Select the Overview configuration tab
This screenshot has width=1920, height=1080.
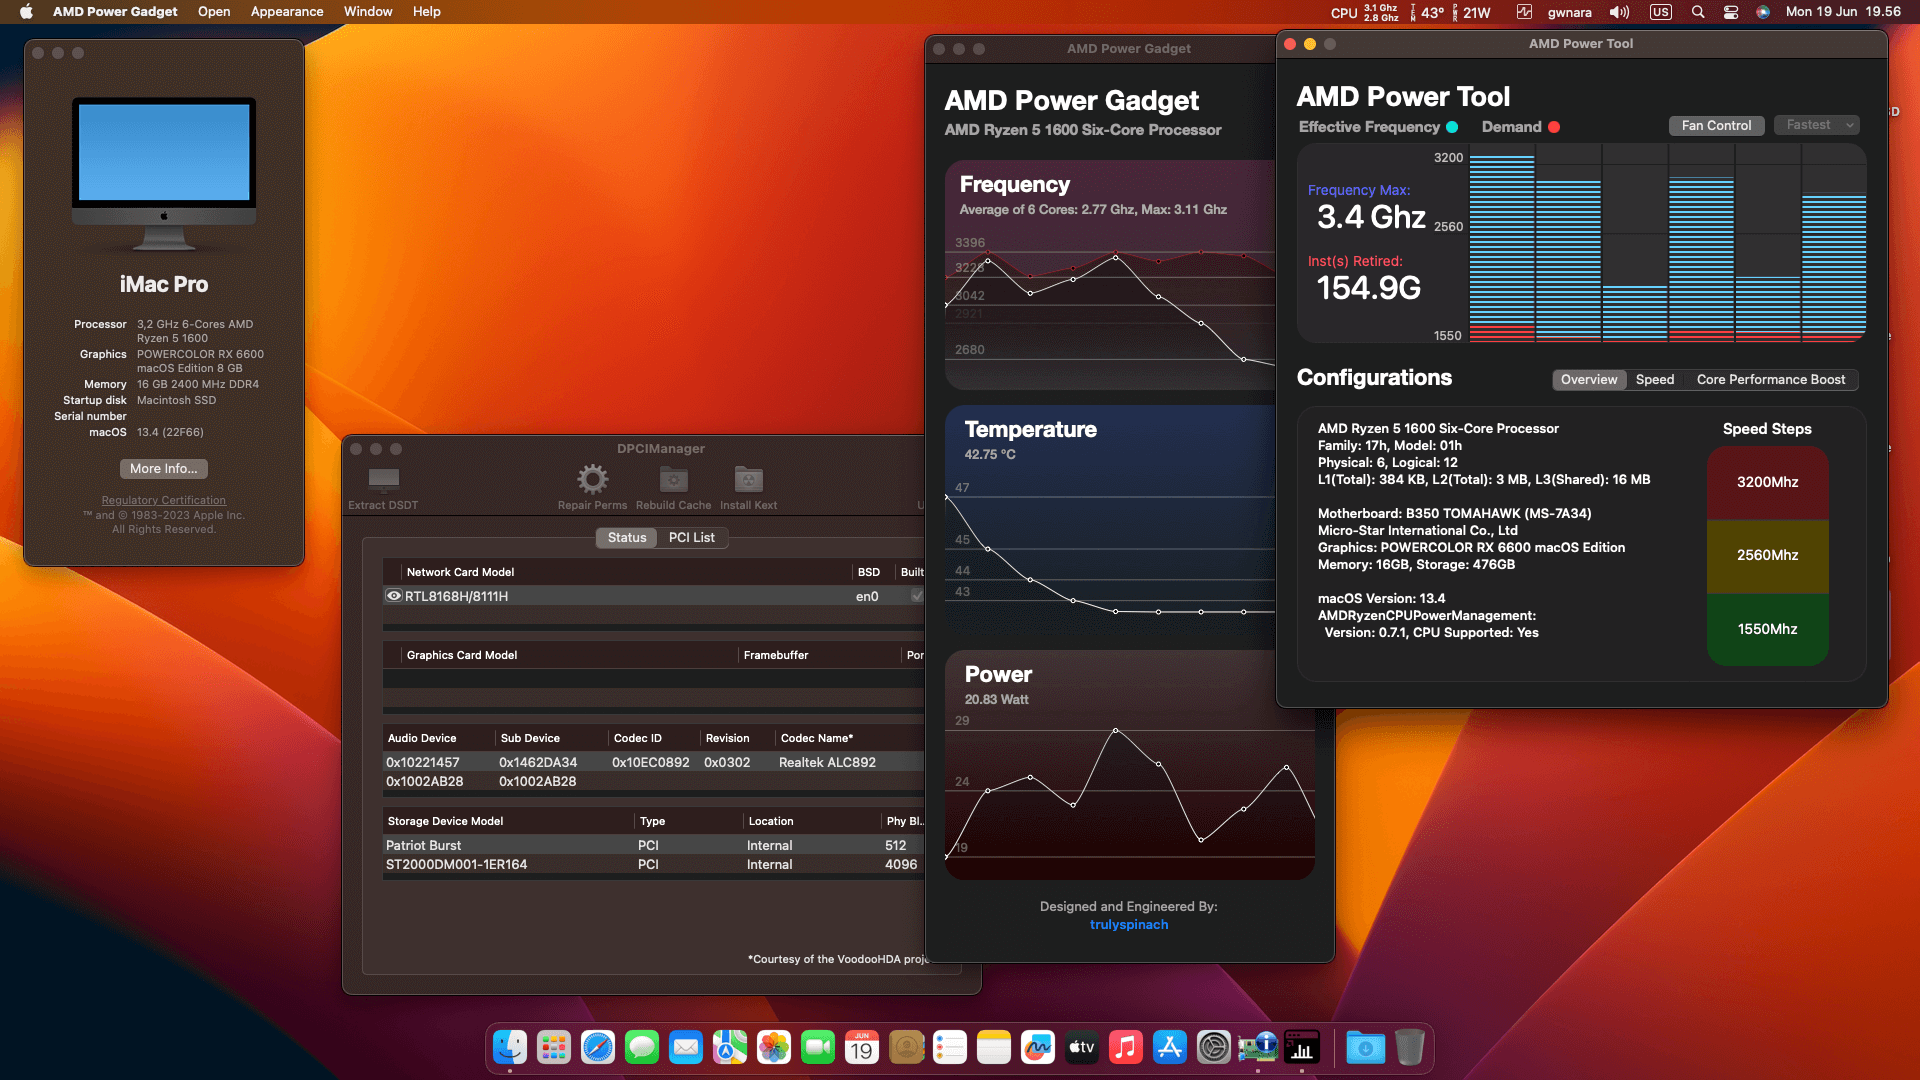(x=1589, y=380)
